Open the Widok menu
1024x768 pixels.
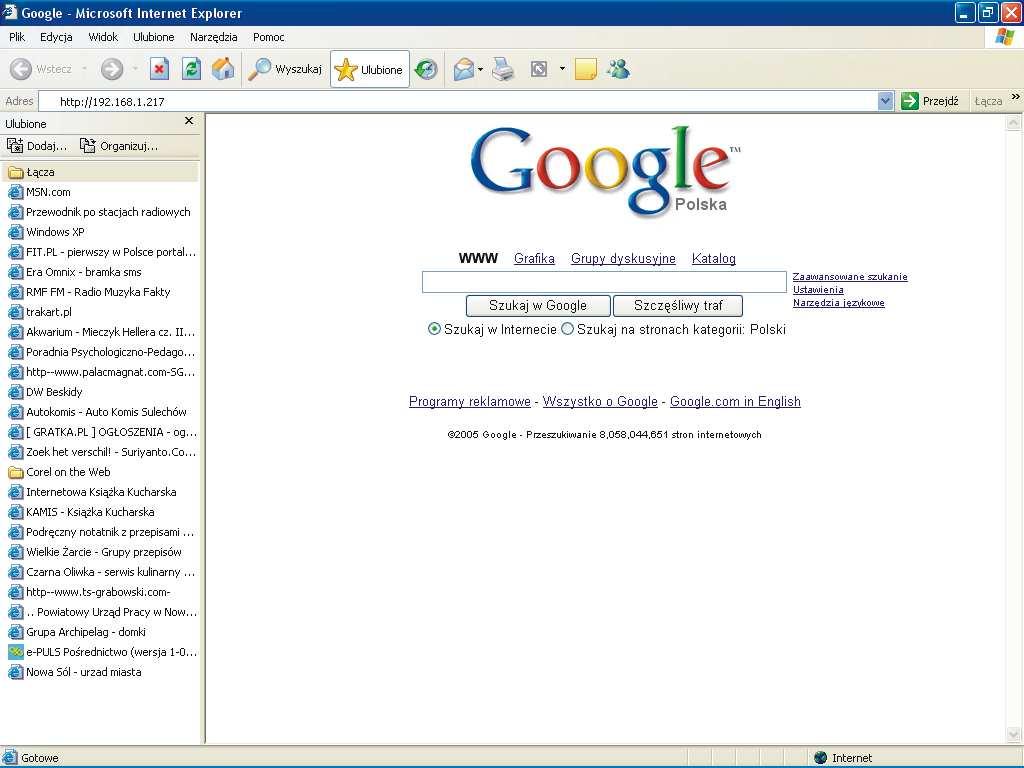coord(103,37)
